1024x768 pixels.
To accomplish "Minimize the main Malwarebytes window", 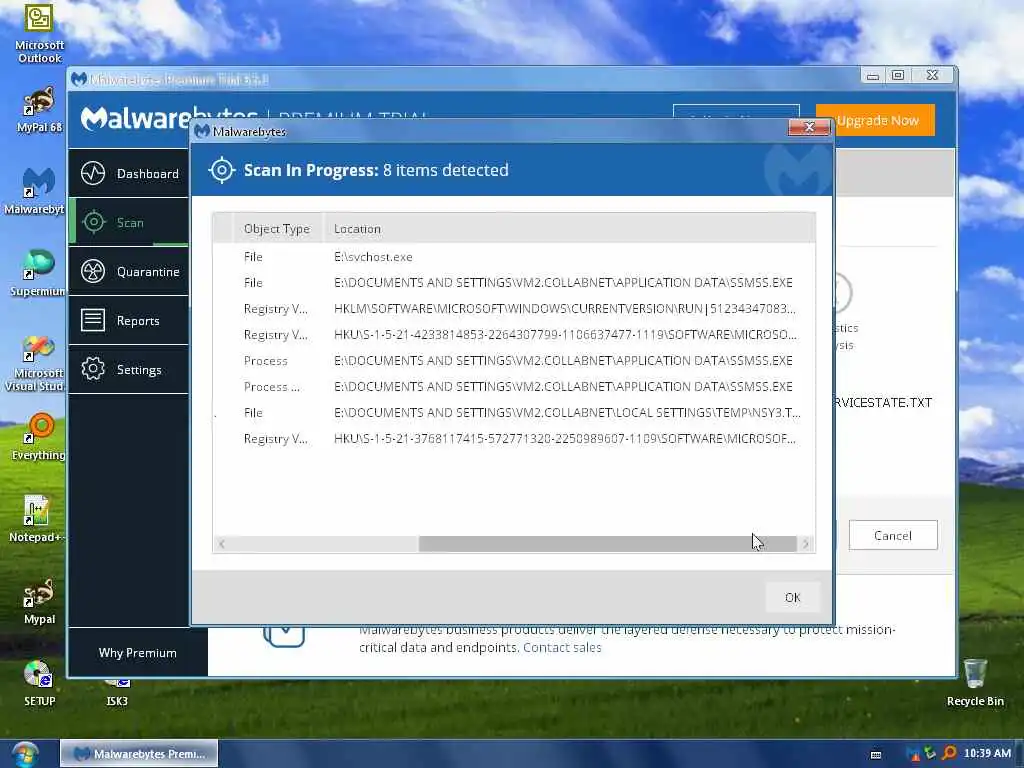I will [872, 76].
